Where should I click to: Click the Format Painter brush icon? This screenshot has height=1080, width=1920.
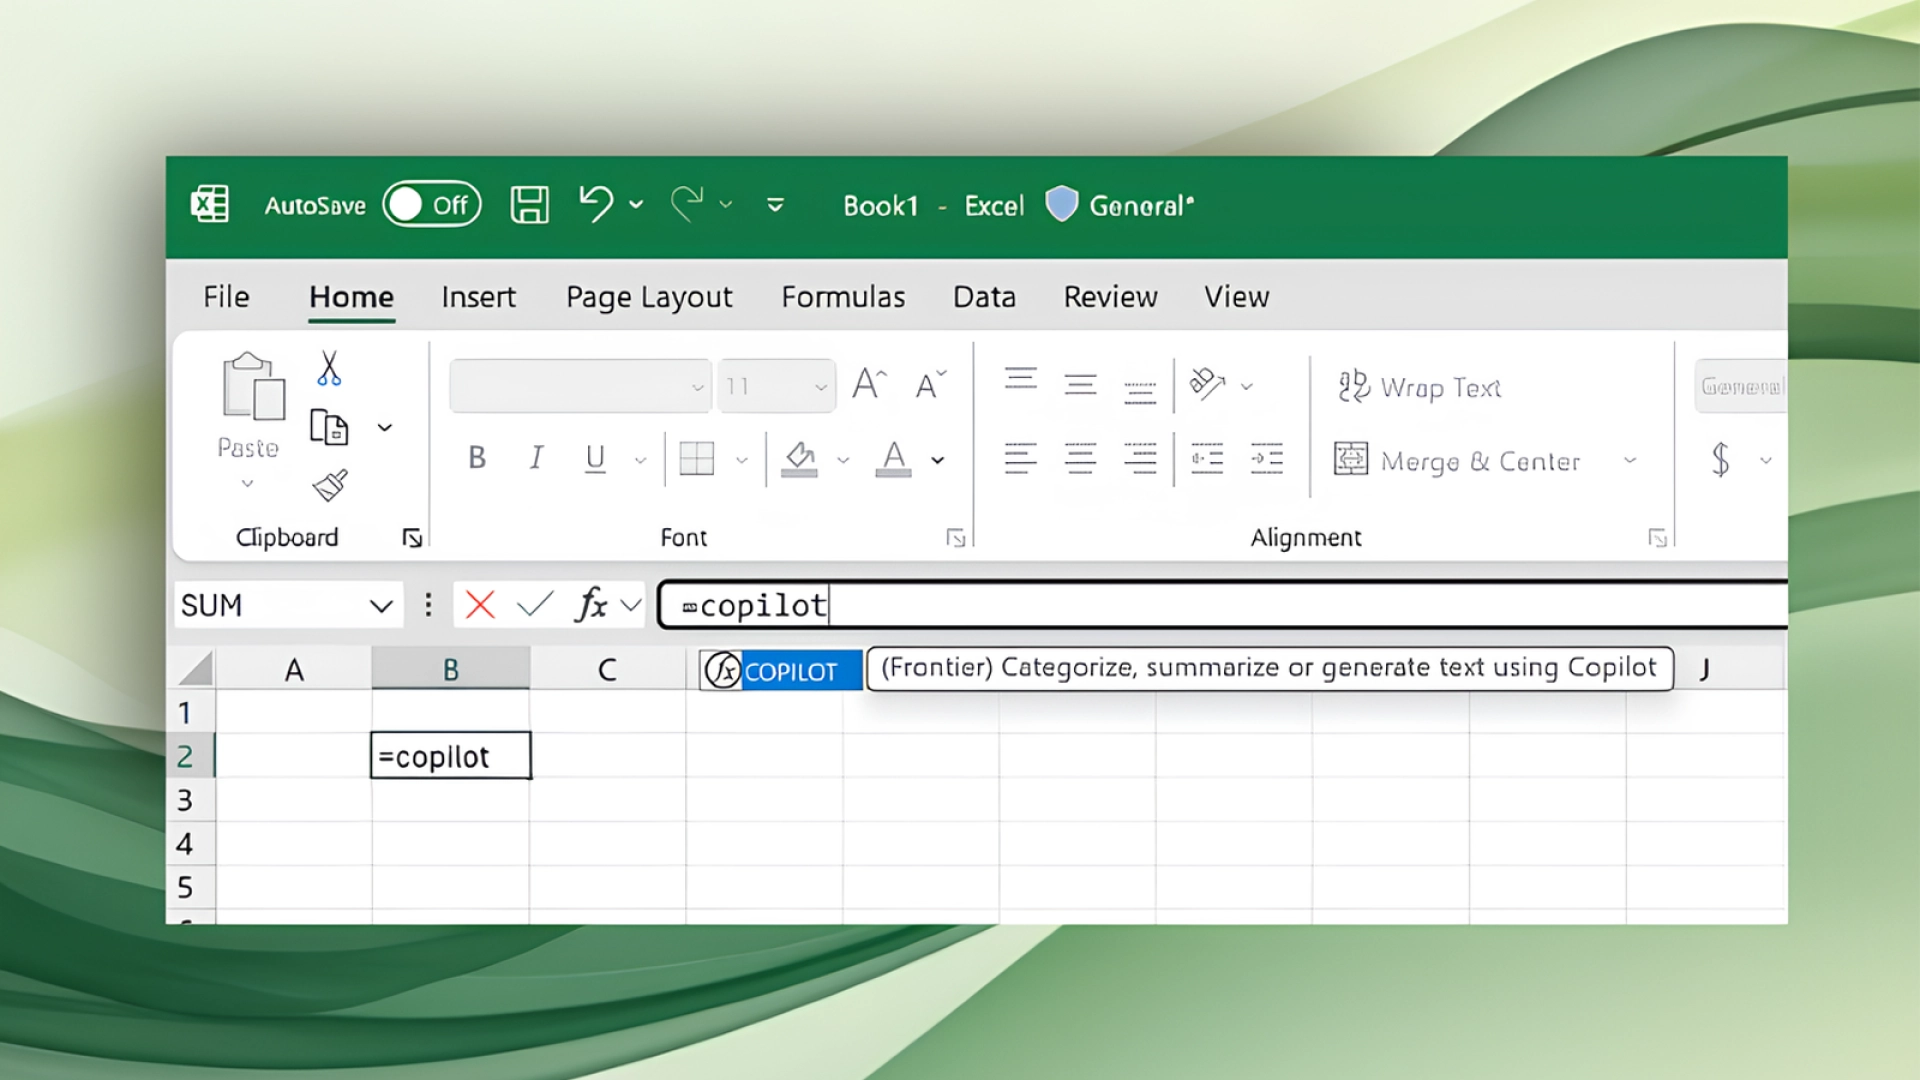click(330, 486)
